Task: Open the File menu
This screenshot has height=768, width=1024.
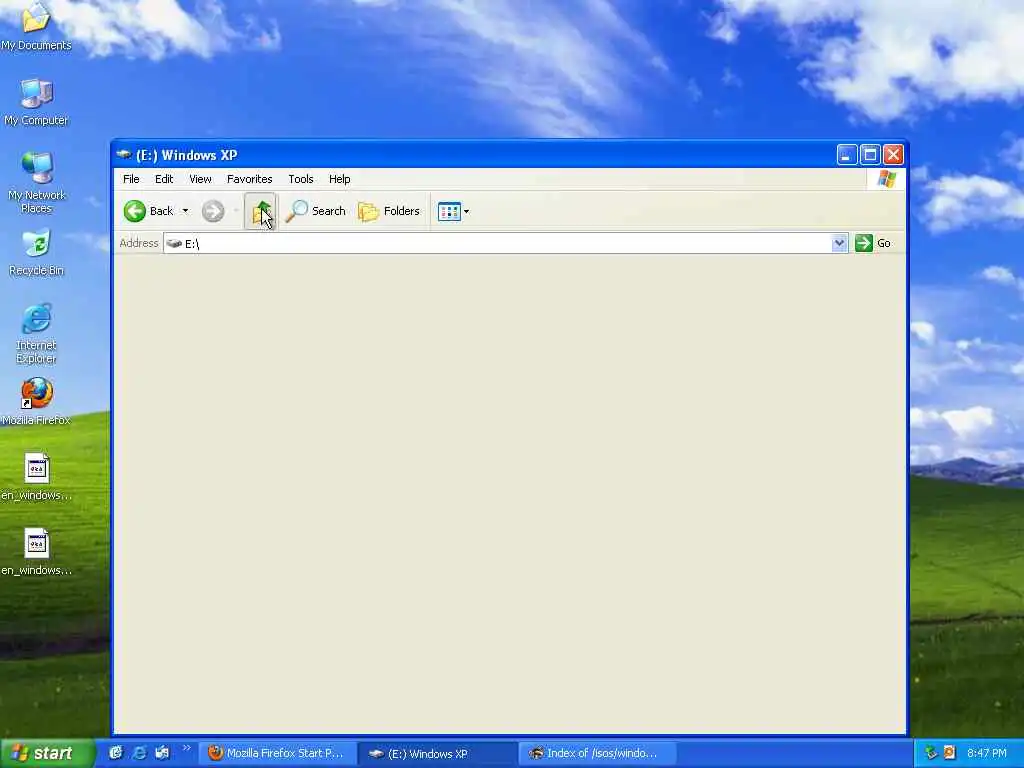Action: (131, 179)
